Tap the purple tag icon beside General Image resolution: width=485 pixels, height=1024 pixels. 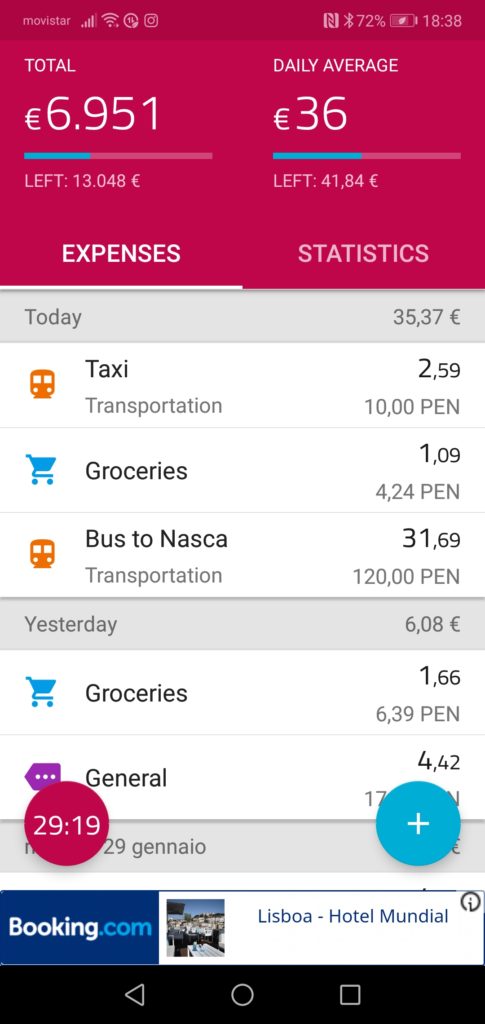point(43,775)
